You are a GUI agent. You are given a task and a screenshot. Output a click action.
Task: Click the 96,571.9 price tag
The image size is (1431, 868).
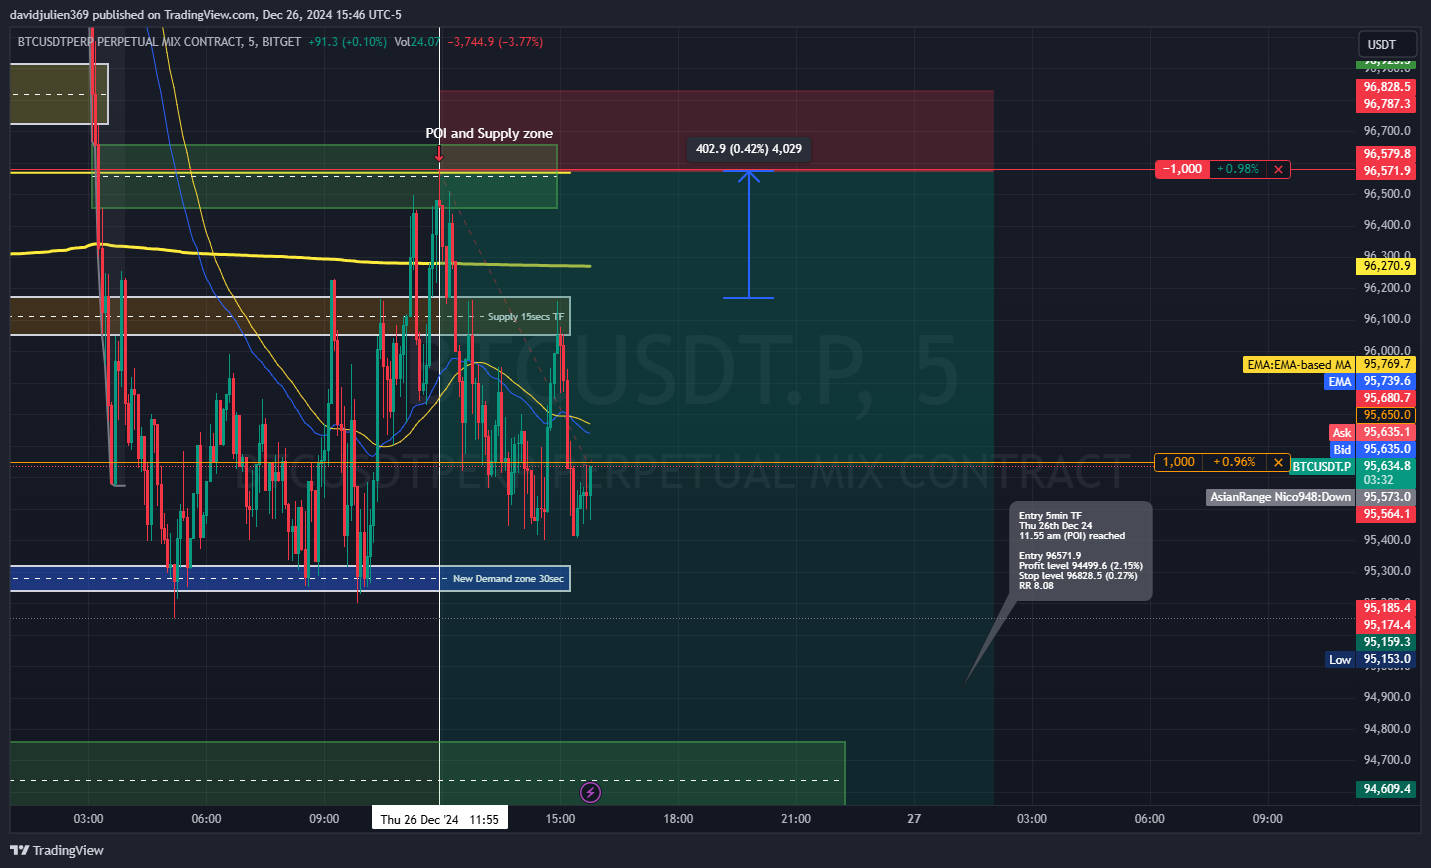coord(1387,171)
